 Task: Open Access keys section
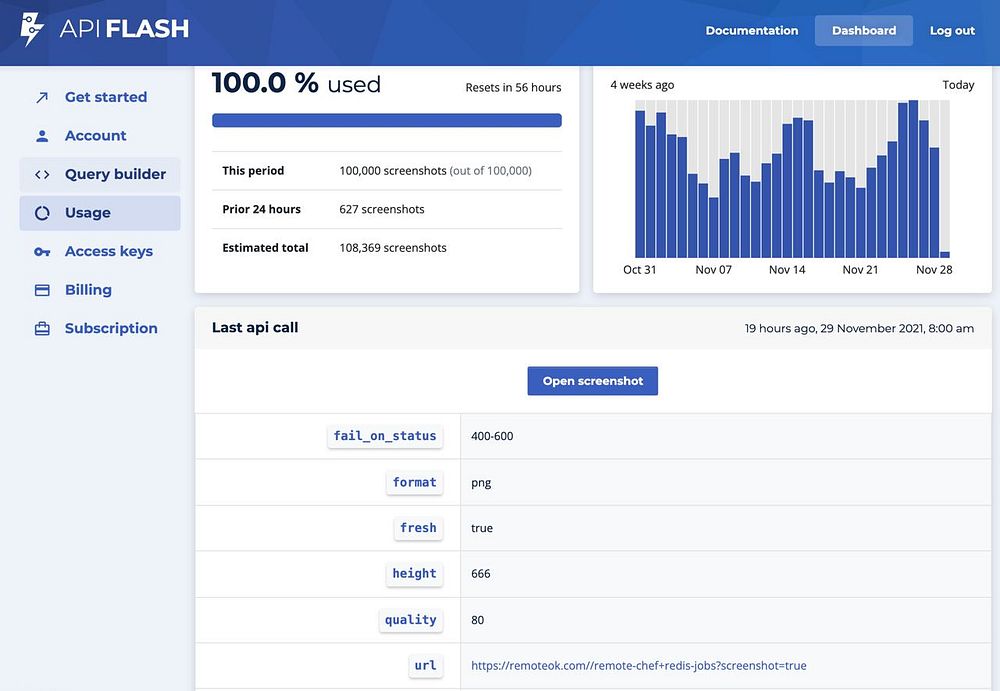[x=99, y=251]
